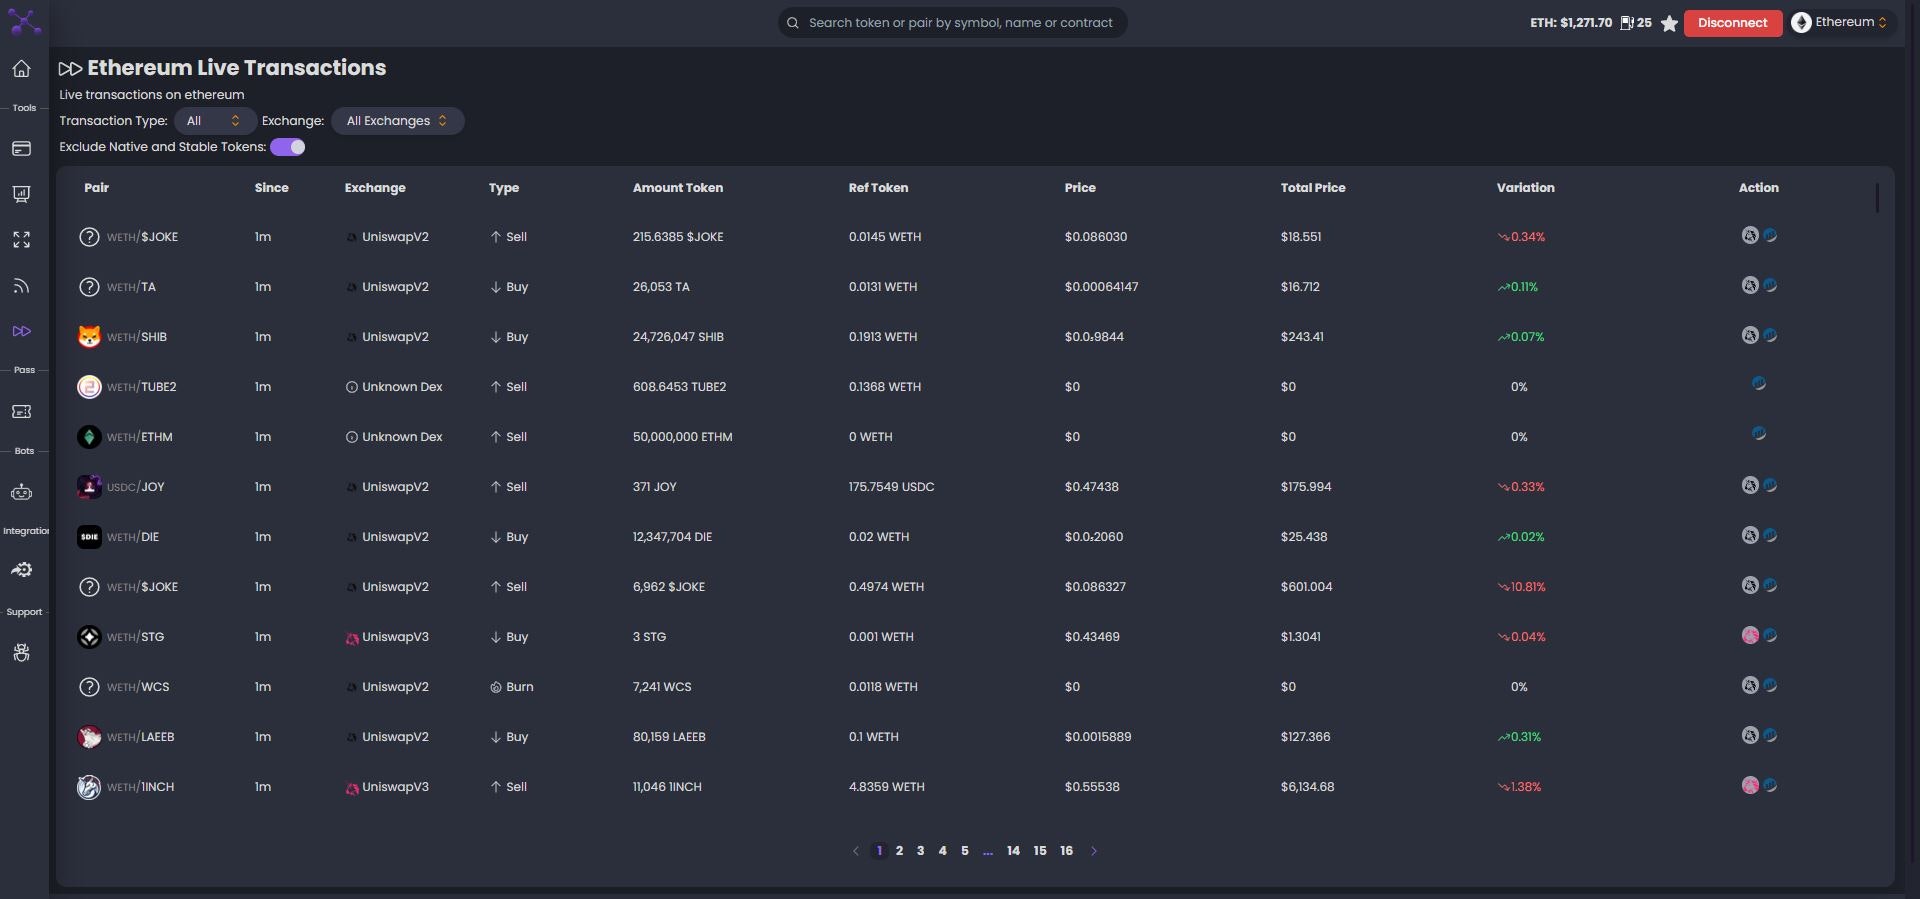Click the Etherscan icon in the WETH/SHIB row
Image resolution: width=1920 pixels, height=899 pixels.
click(x=1770, y=335)
